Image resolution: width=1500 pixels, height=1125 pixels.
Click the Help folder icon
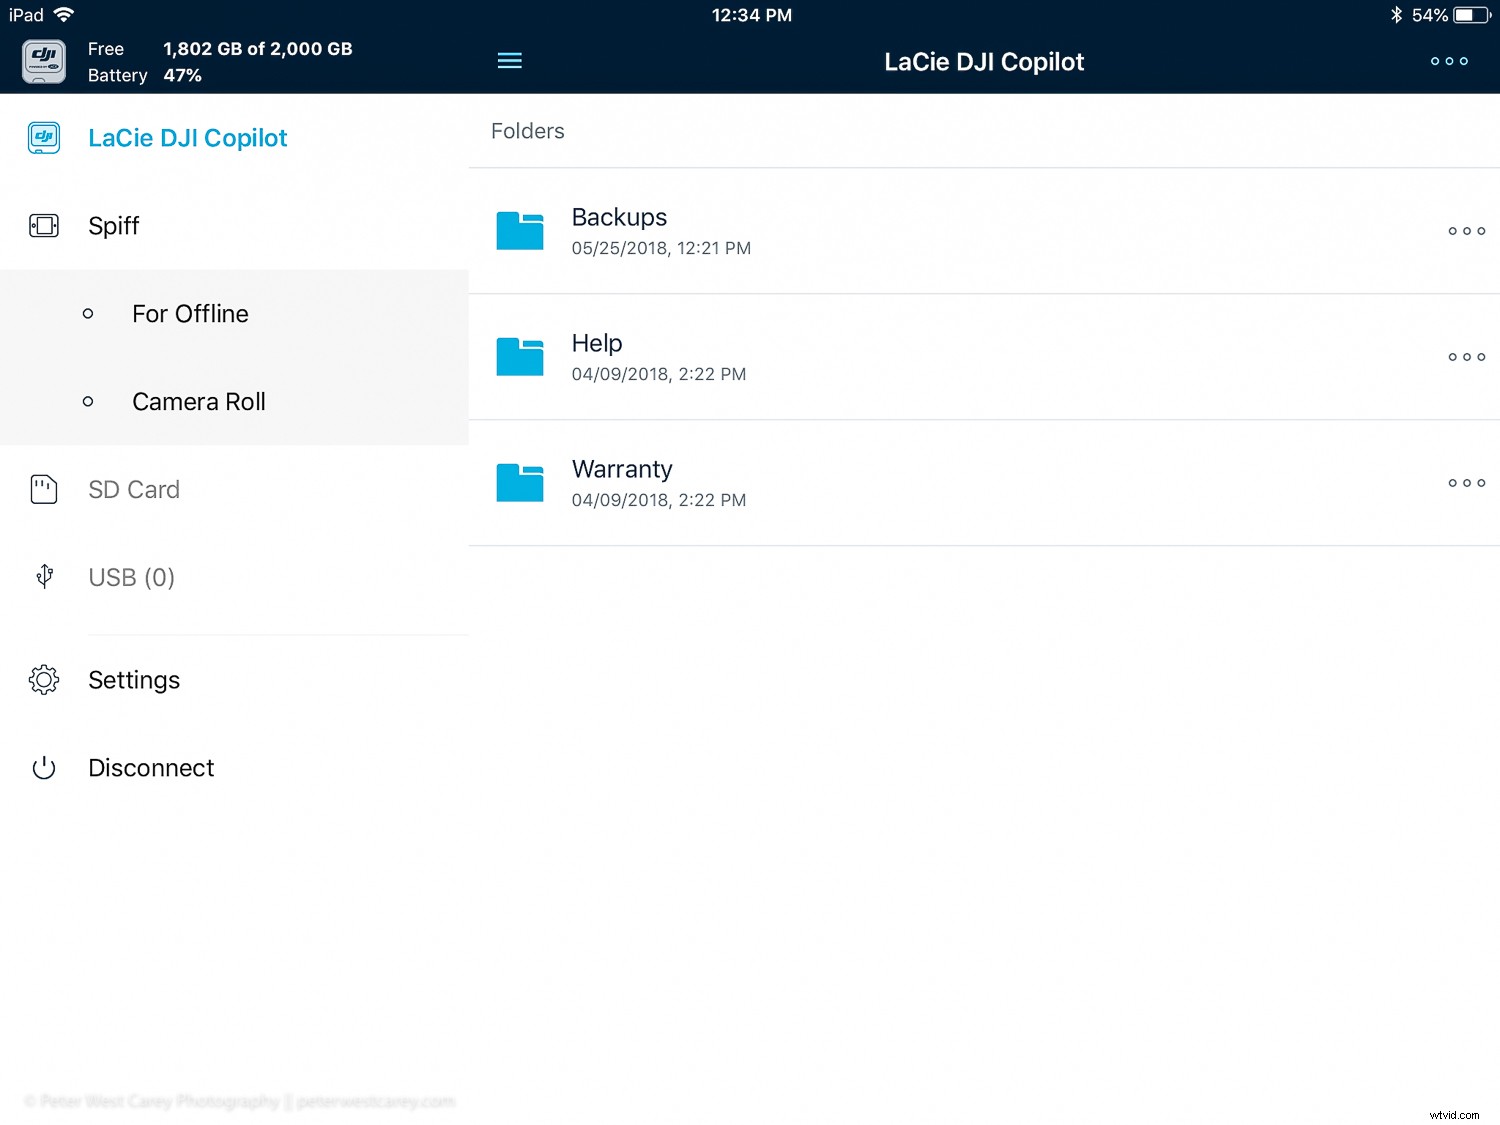[519, 356]
